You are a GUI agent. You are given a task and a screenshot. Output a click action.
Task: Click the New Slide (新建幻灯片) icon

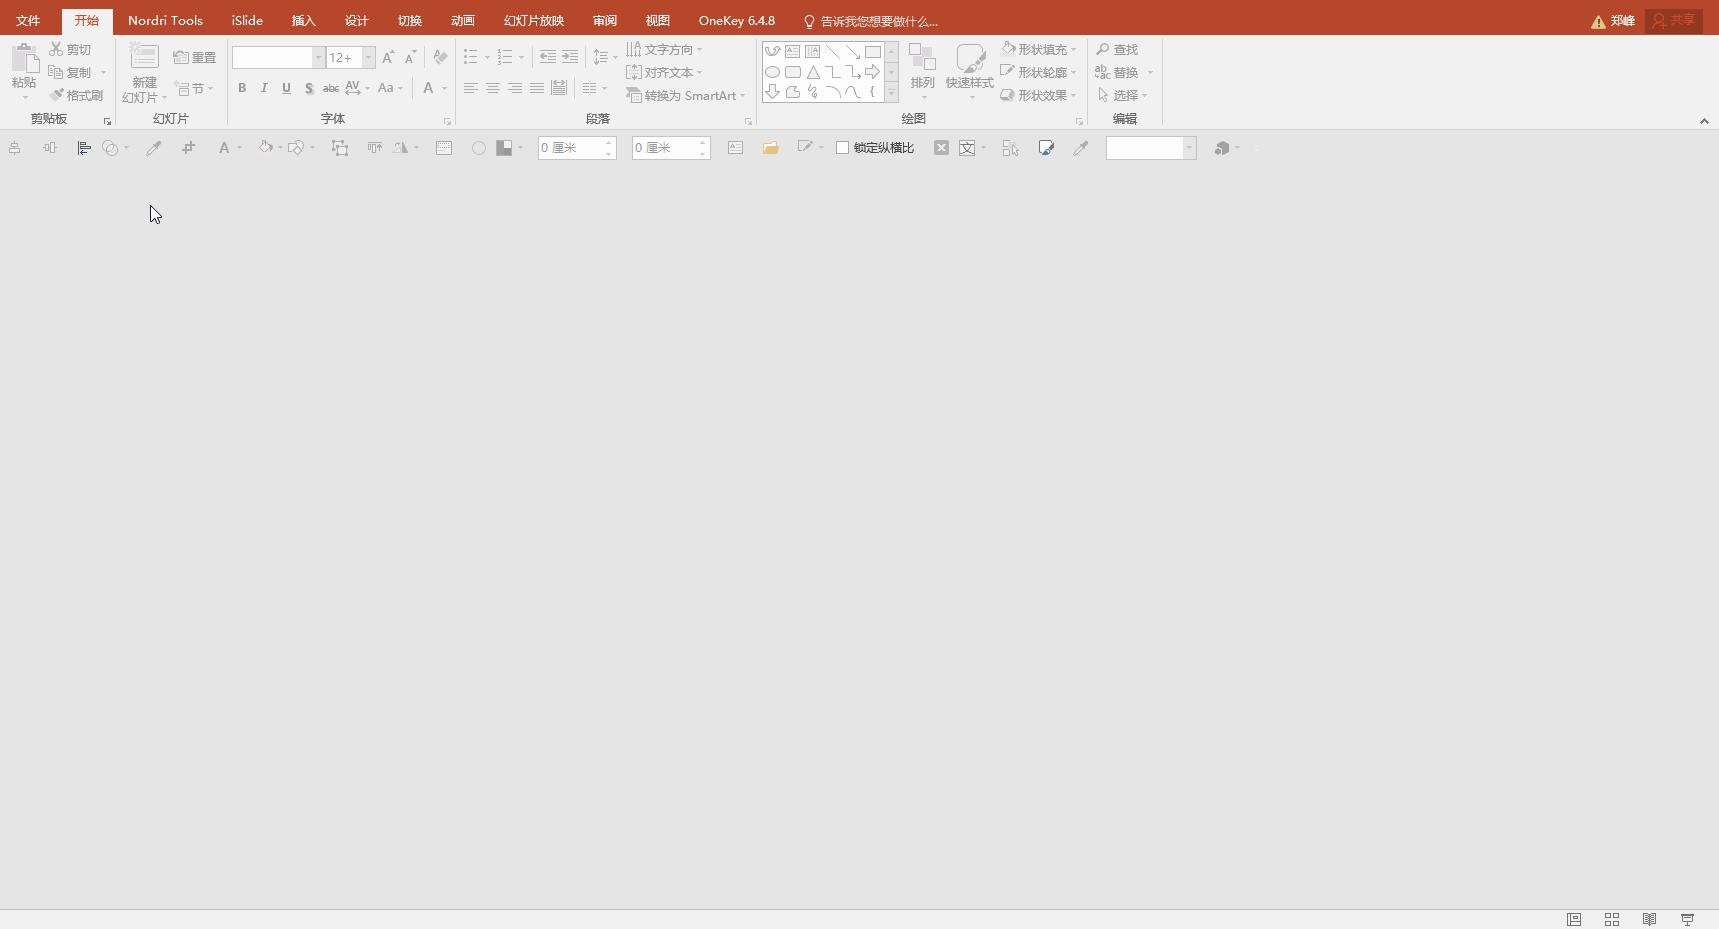point(144,58)
